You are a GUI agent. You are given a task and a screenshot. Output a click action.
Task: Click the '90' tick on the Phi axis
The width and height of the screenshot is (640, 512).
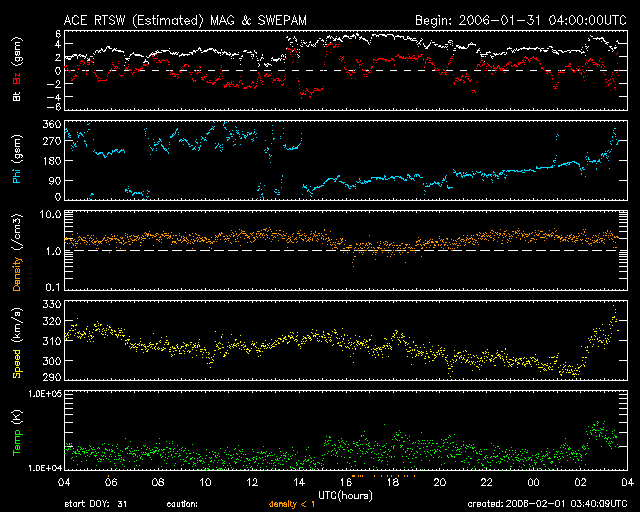coord(56,180)
